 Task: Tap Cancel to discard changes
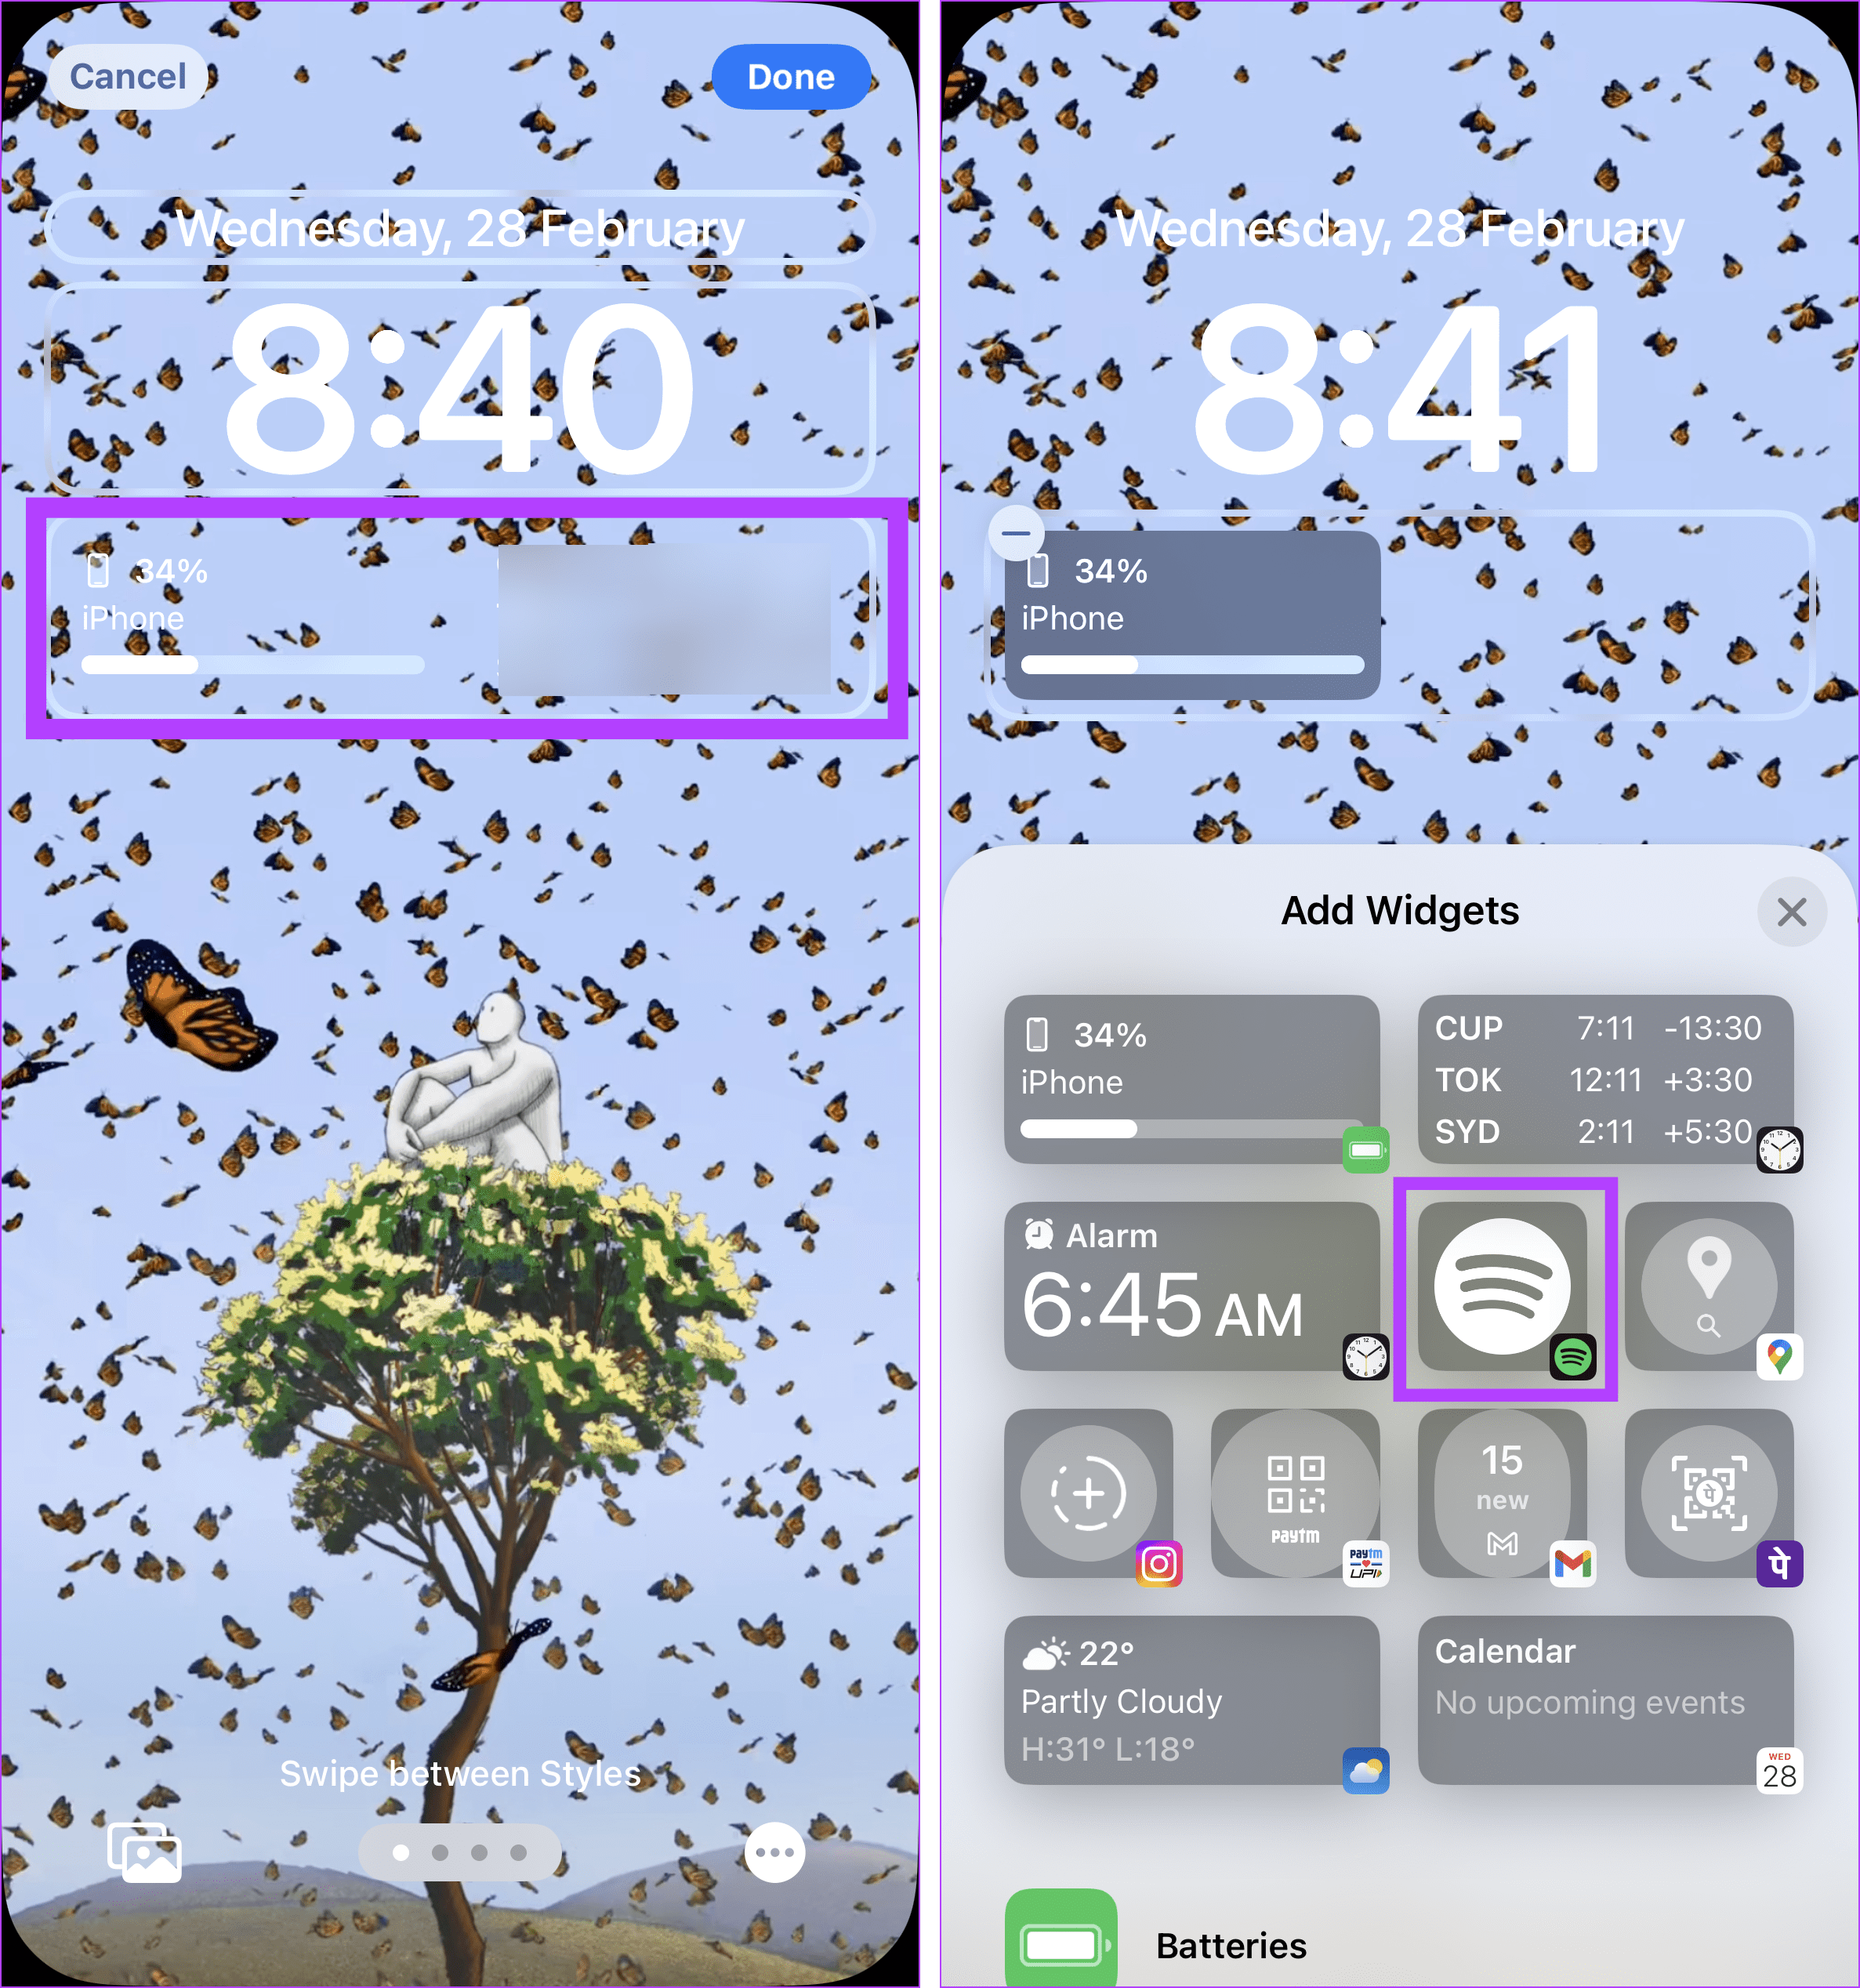129,75
